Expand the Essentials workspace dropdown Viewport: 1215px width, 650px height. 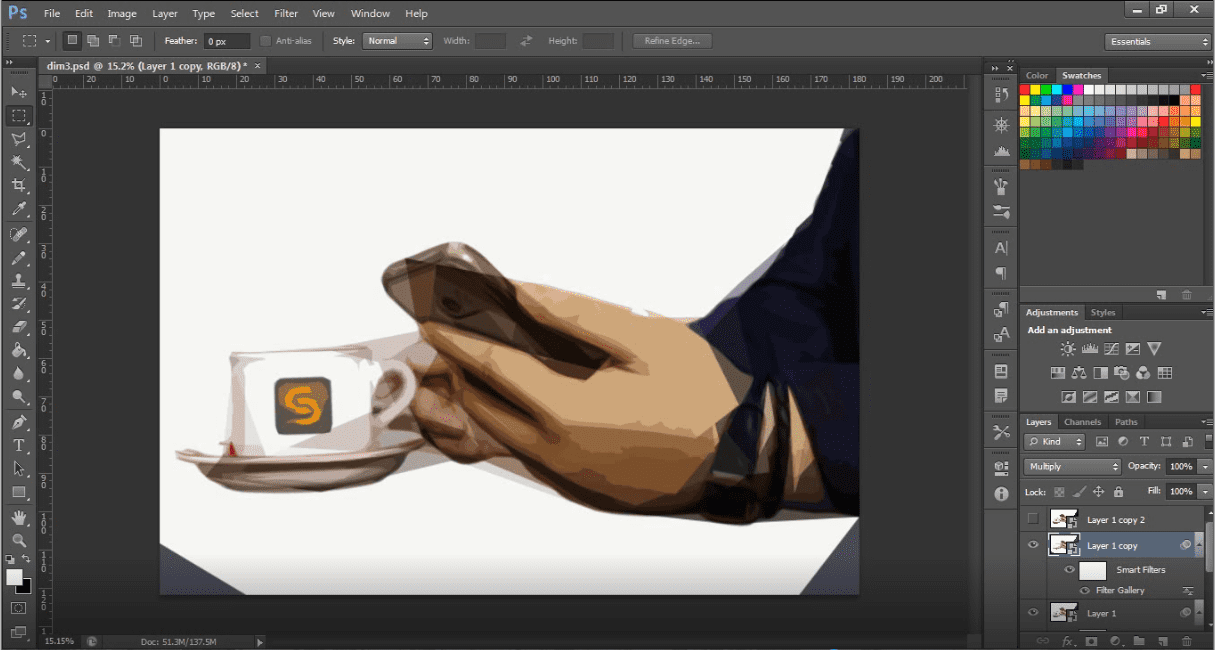point(1158,41)
